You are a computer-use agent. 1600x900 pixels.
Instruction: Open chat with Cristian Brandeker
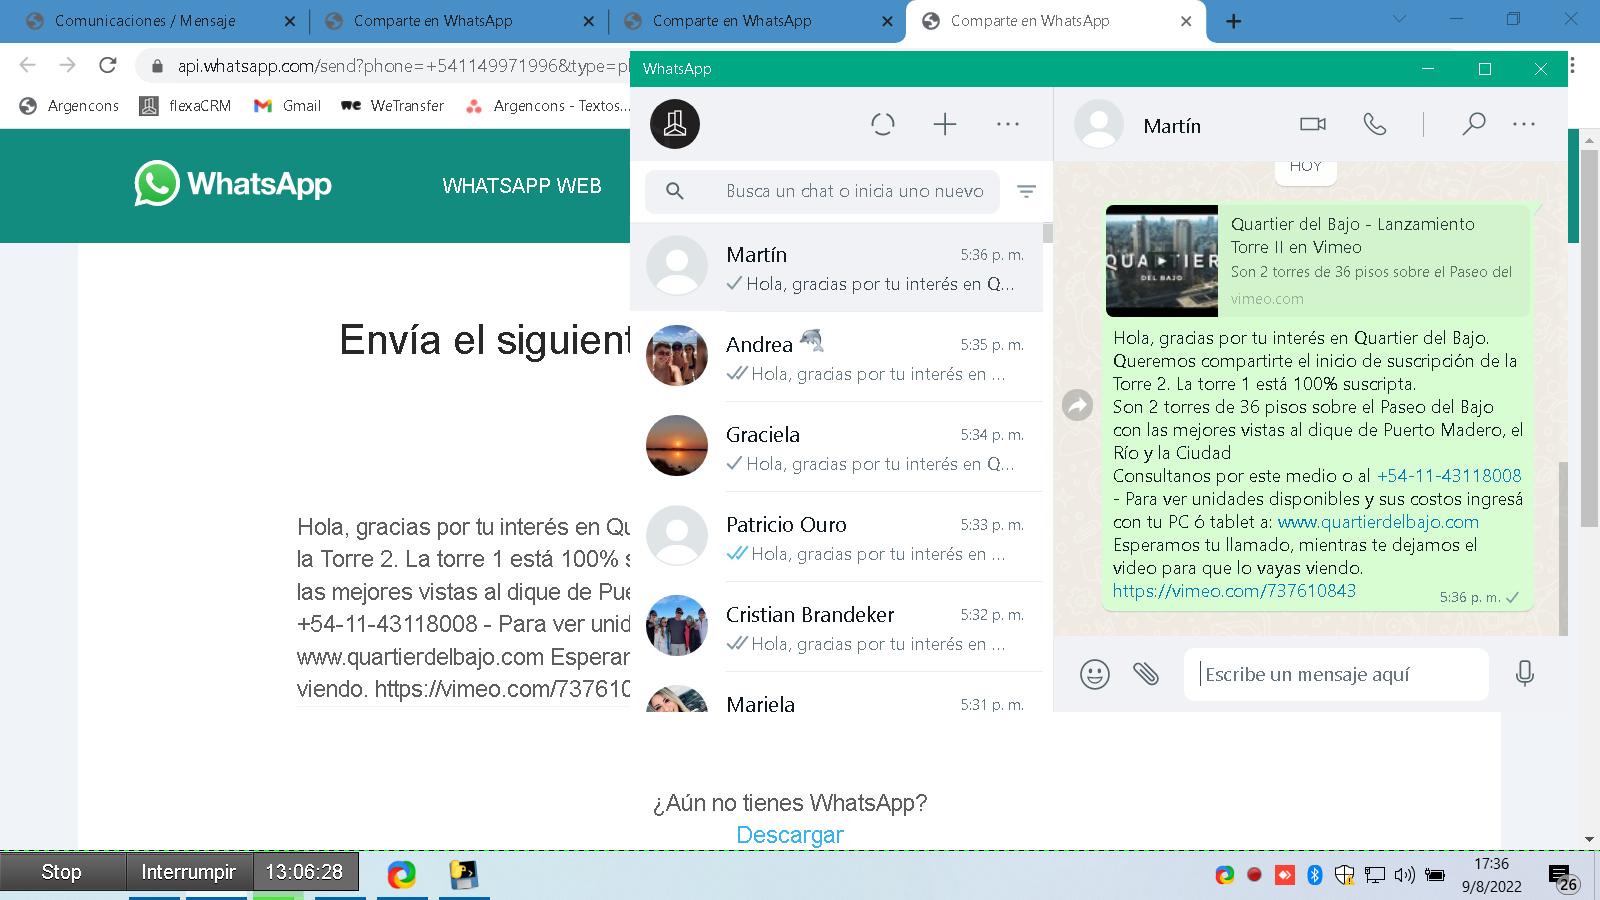coord(836,627)
